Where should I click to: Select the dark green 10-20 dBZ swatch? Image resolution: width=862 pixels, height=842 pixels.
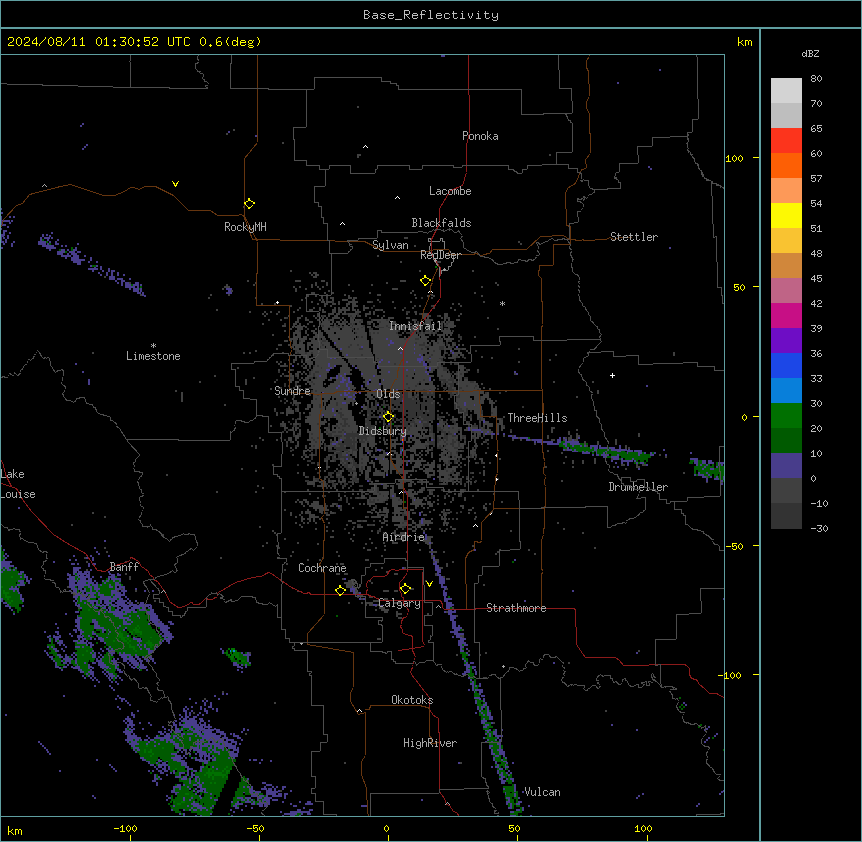point(786,440)
